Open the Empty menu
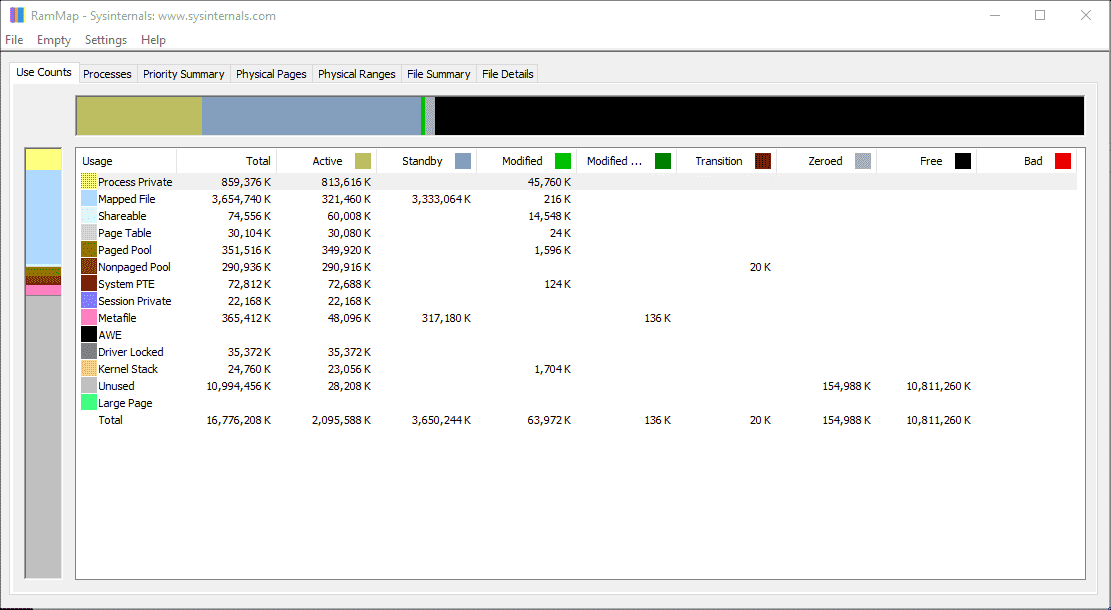Screen dimensions: 1111x610 tap(53, 40)
